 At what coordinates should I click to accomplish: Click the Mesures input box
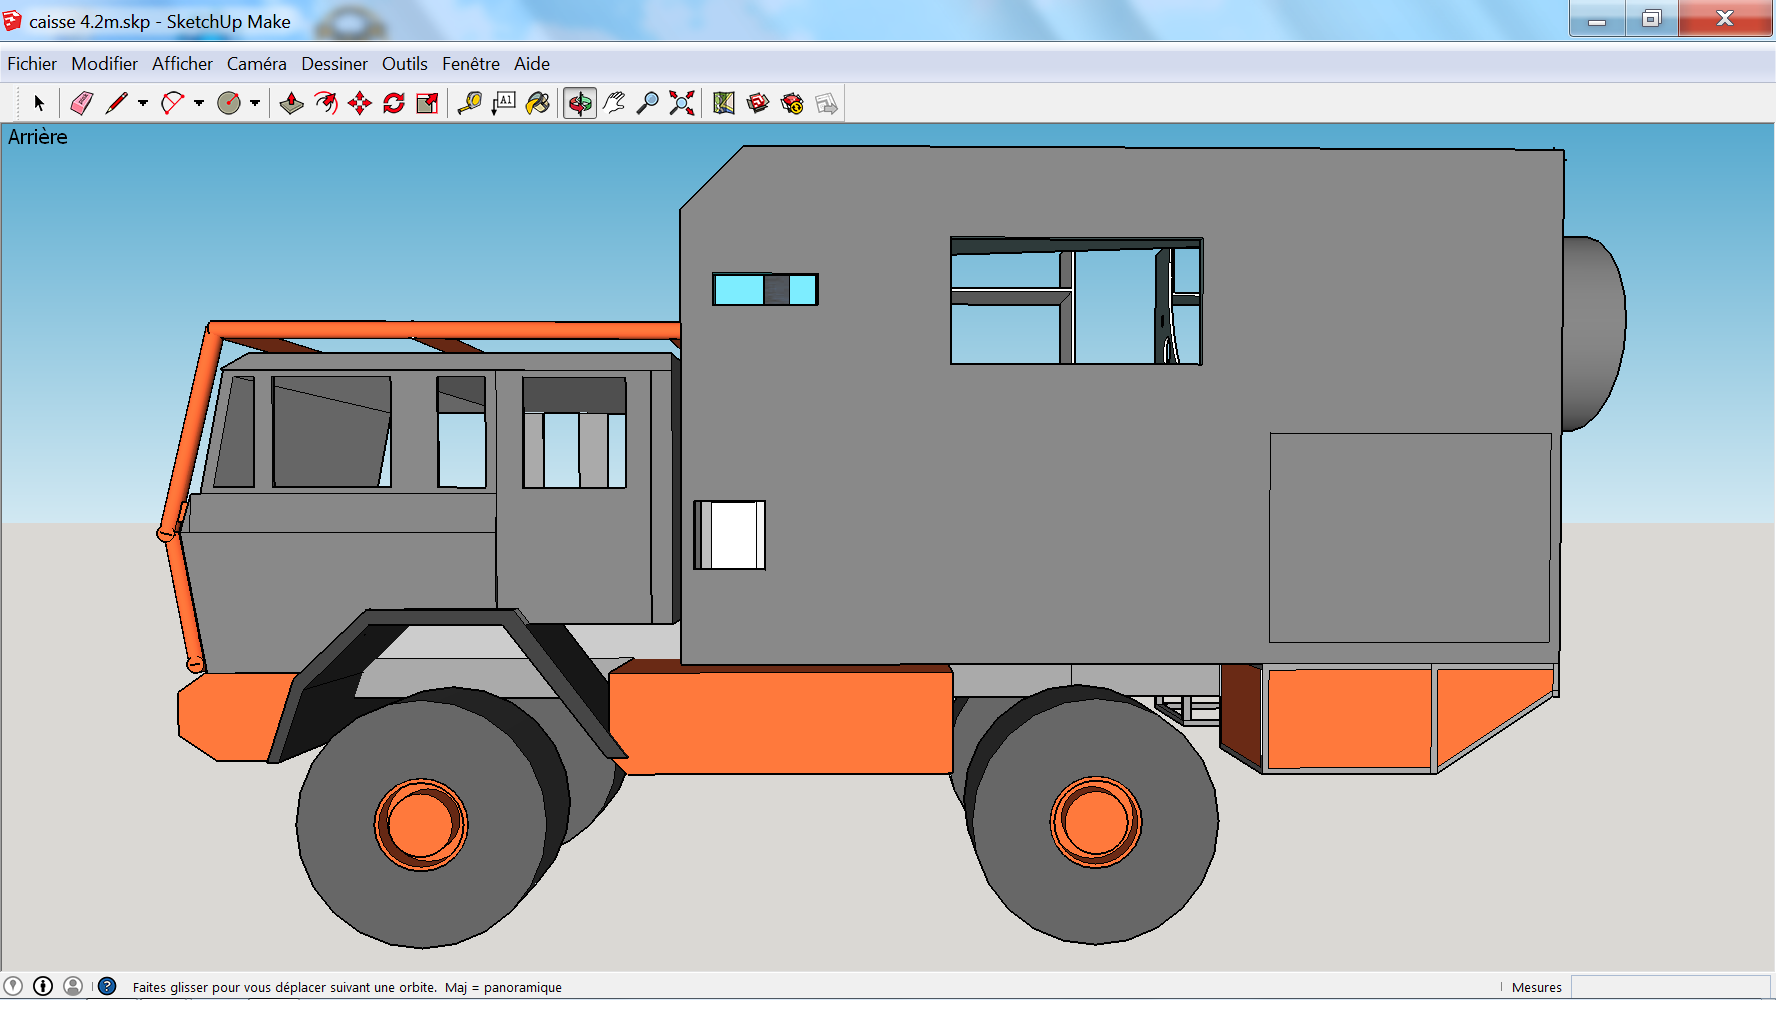click(1669, 987)
